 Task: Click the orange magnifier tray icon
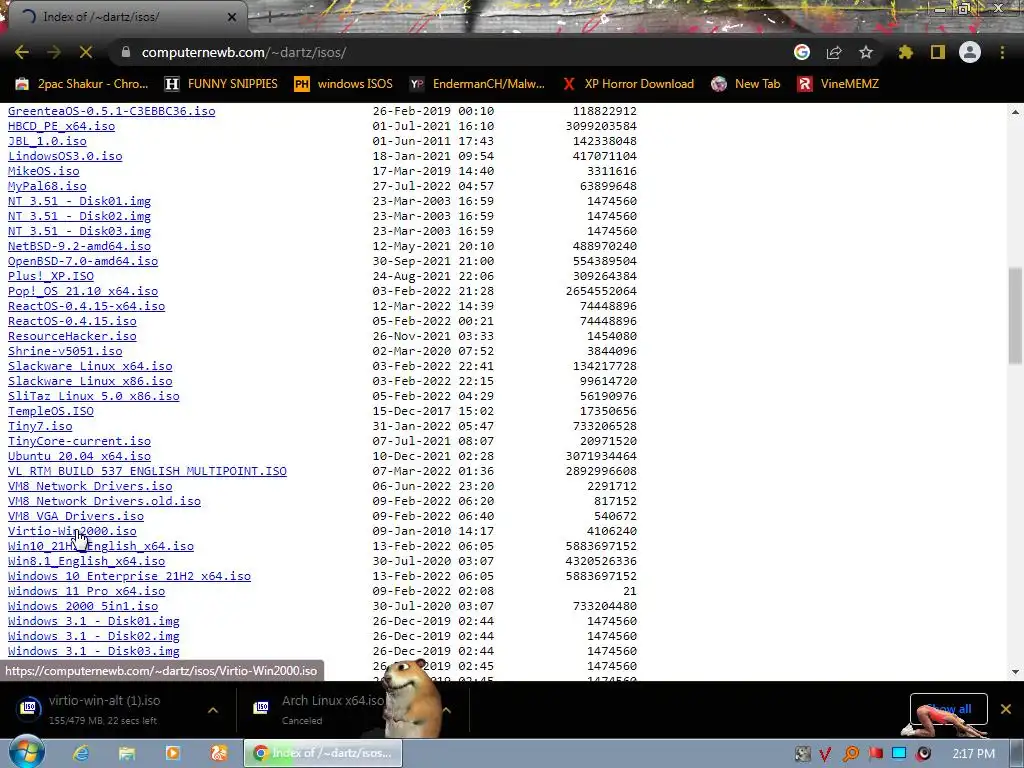point(850,754)
